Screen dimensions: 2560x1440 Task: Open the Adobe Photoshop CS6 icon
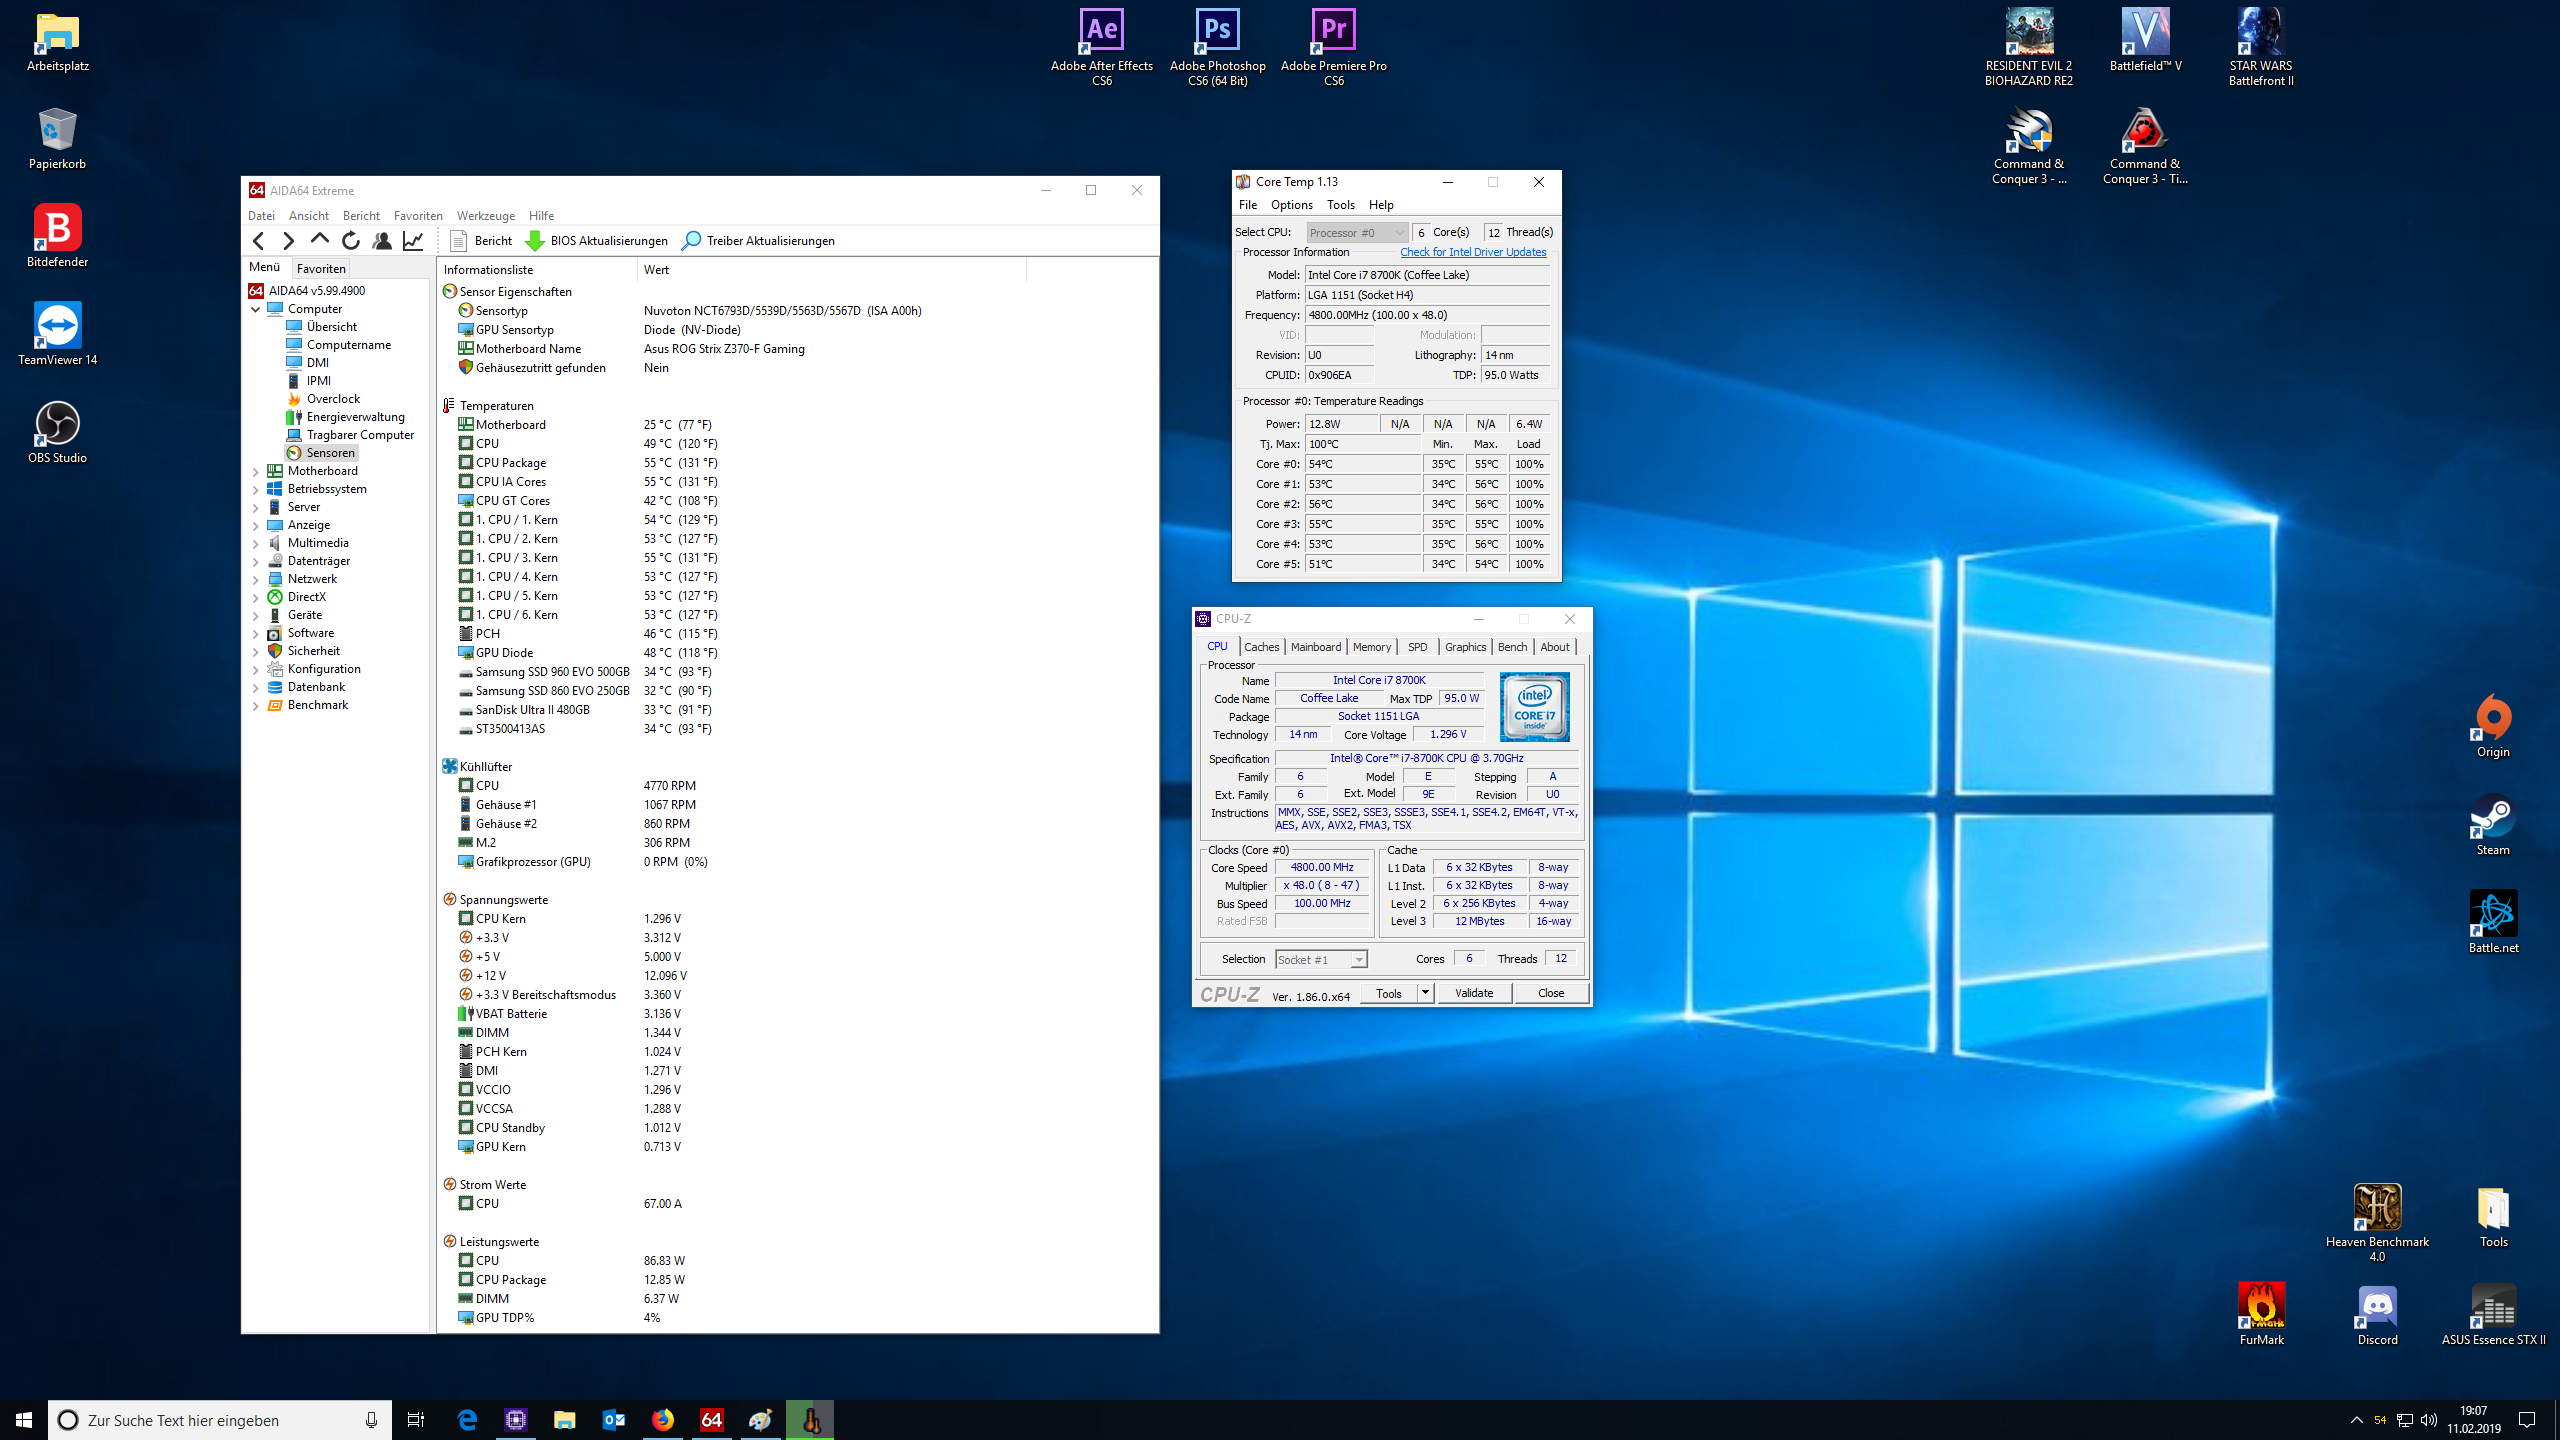pos(1217,47)
